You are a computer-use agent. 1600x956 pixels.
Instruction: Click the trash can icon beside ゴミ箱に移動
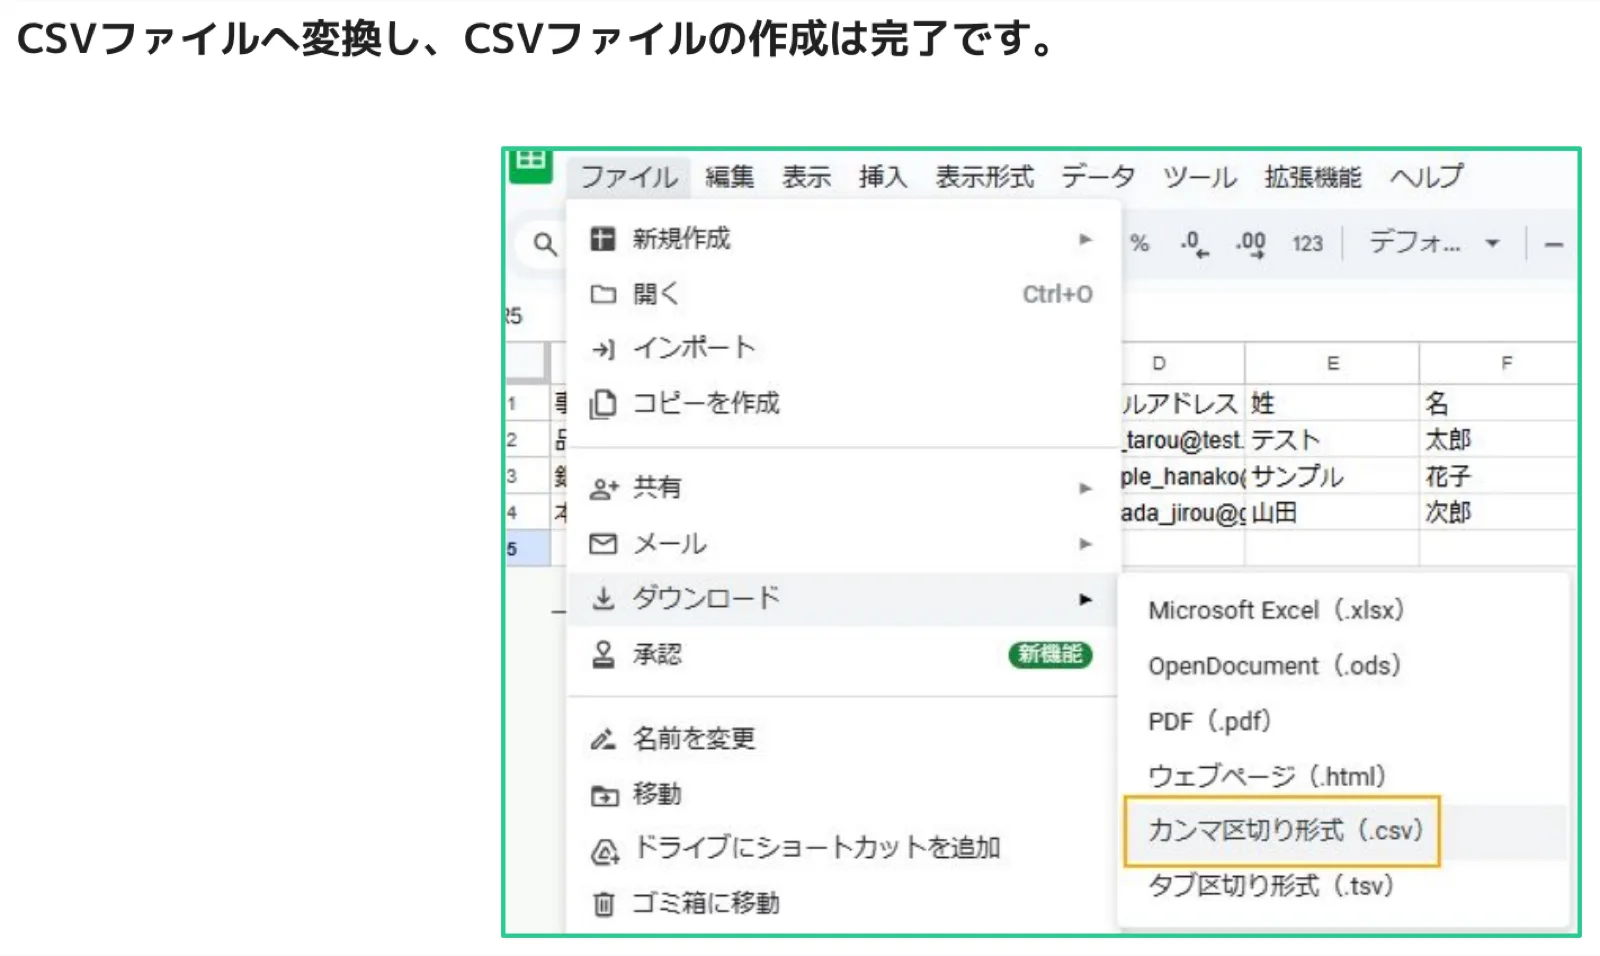pos(603,904)
